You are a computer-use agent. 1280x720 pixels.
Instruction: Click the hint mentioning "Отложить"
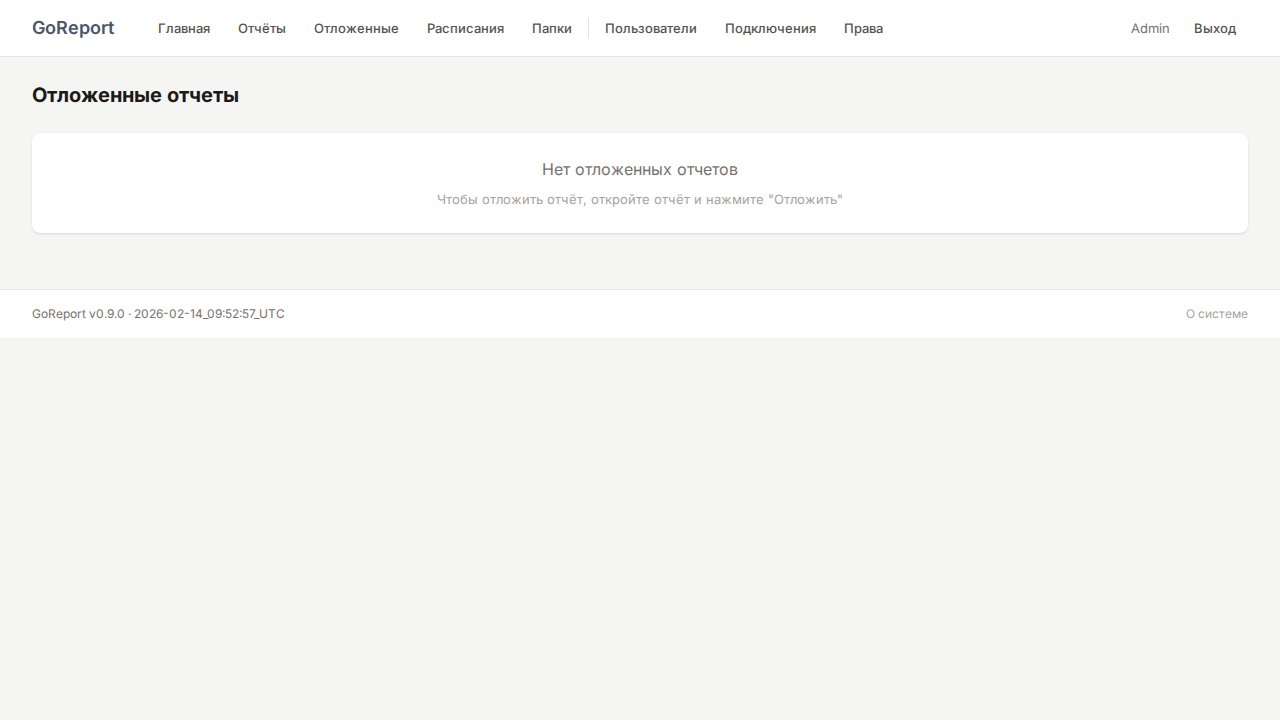tap(640, 199)
